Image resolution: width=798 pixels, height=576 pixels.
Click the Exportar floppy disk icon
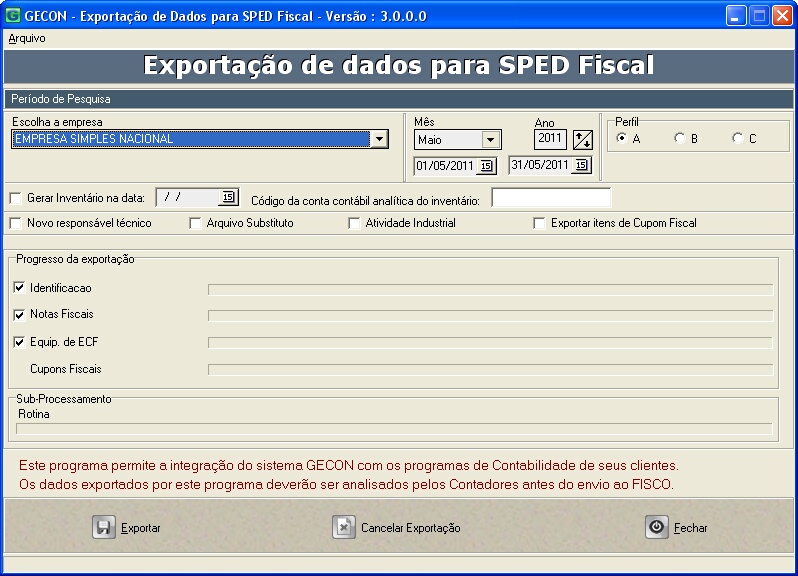pyautogui.click(x=104, y=527)
